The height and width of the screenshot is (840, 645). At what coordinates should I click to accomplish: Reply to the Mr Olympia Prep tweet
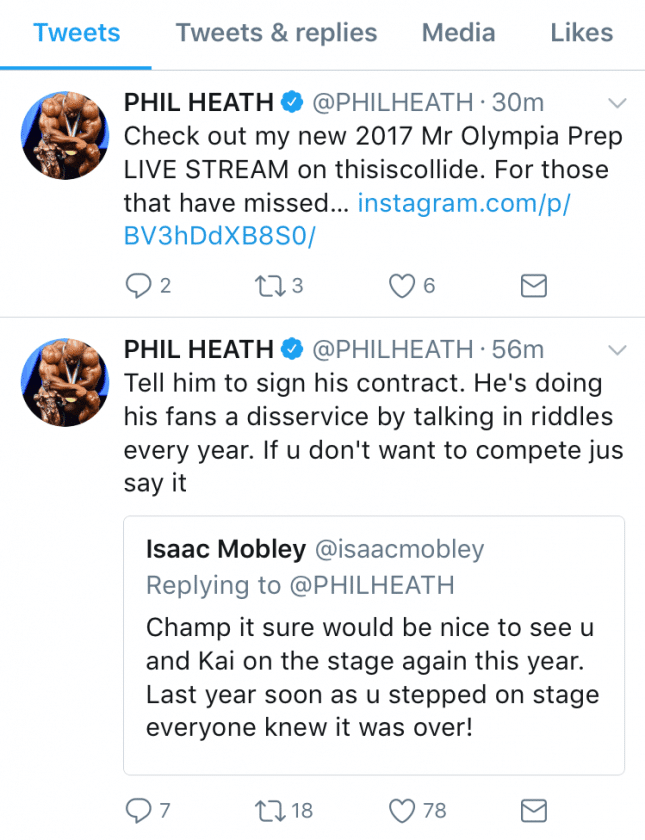137,286
